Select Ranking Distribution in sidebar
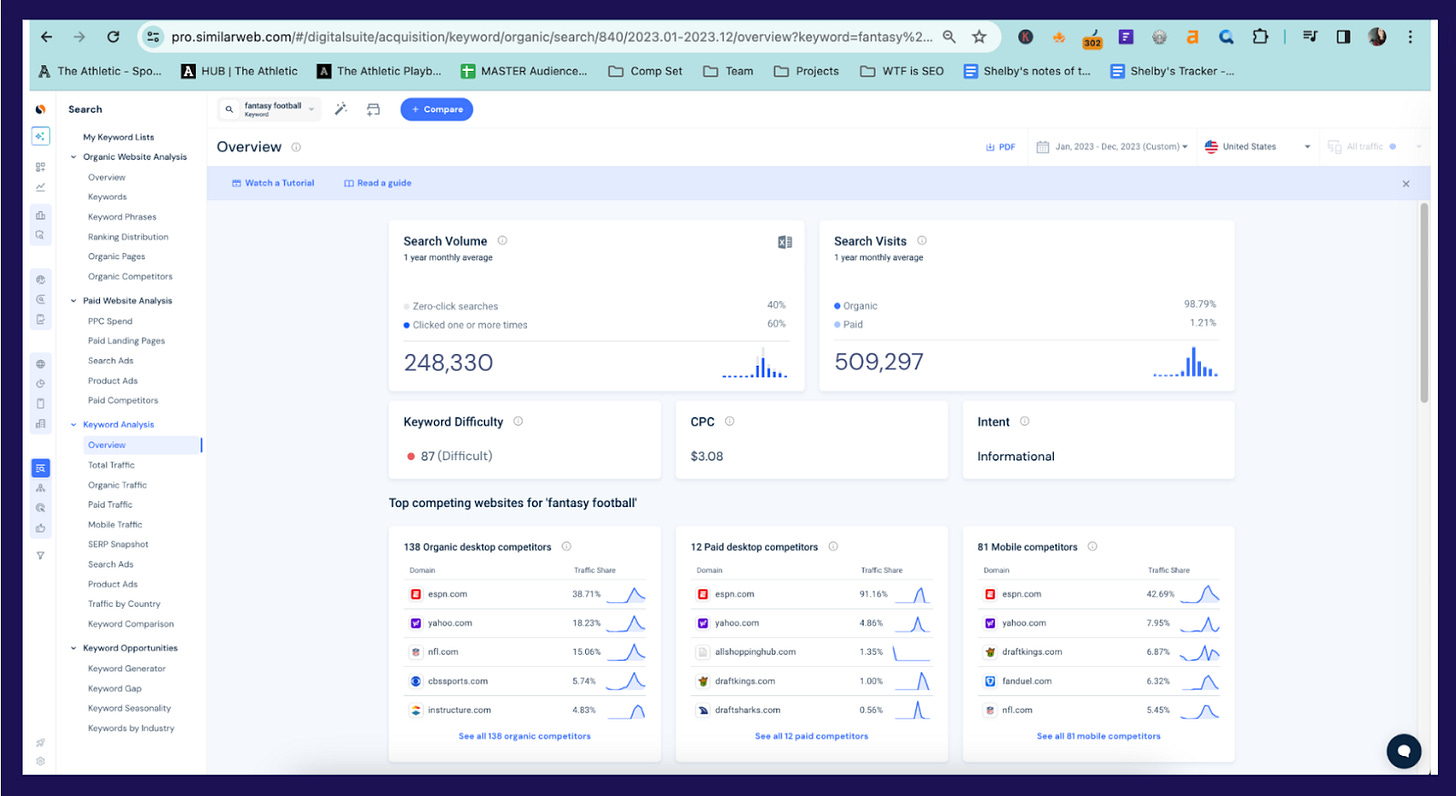 click(x=128, y=237)
